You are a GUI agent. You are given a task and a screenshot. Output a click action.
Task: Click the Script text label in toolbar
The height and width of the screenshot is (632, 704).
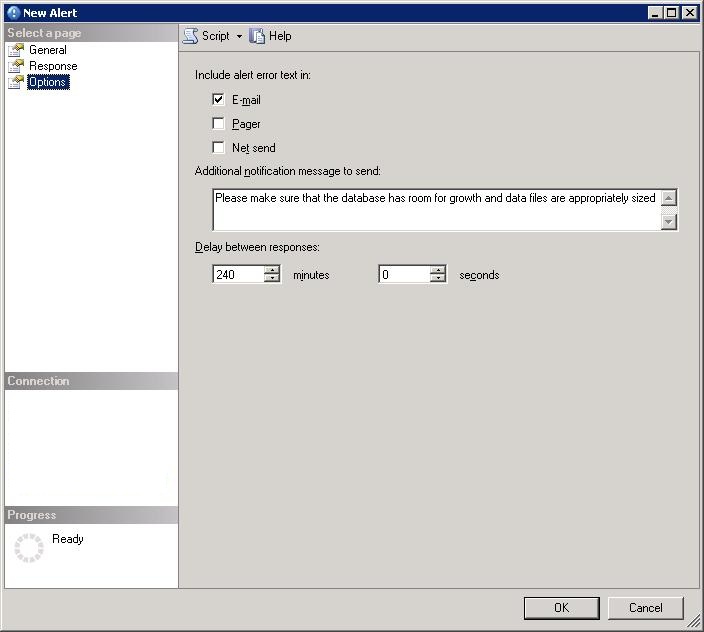216,36
